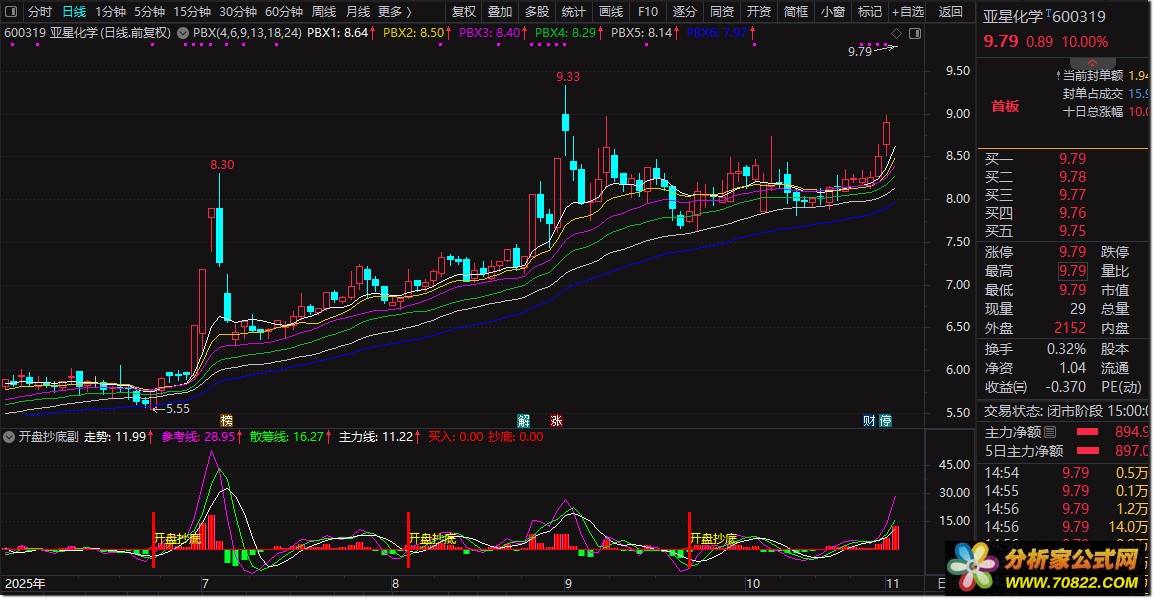Click the panel layout icon at toolbar start
This screenshot has width=1155, height=599.
[11, 12]
